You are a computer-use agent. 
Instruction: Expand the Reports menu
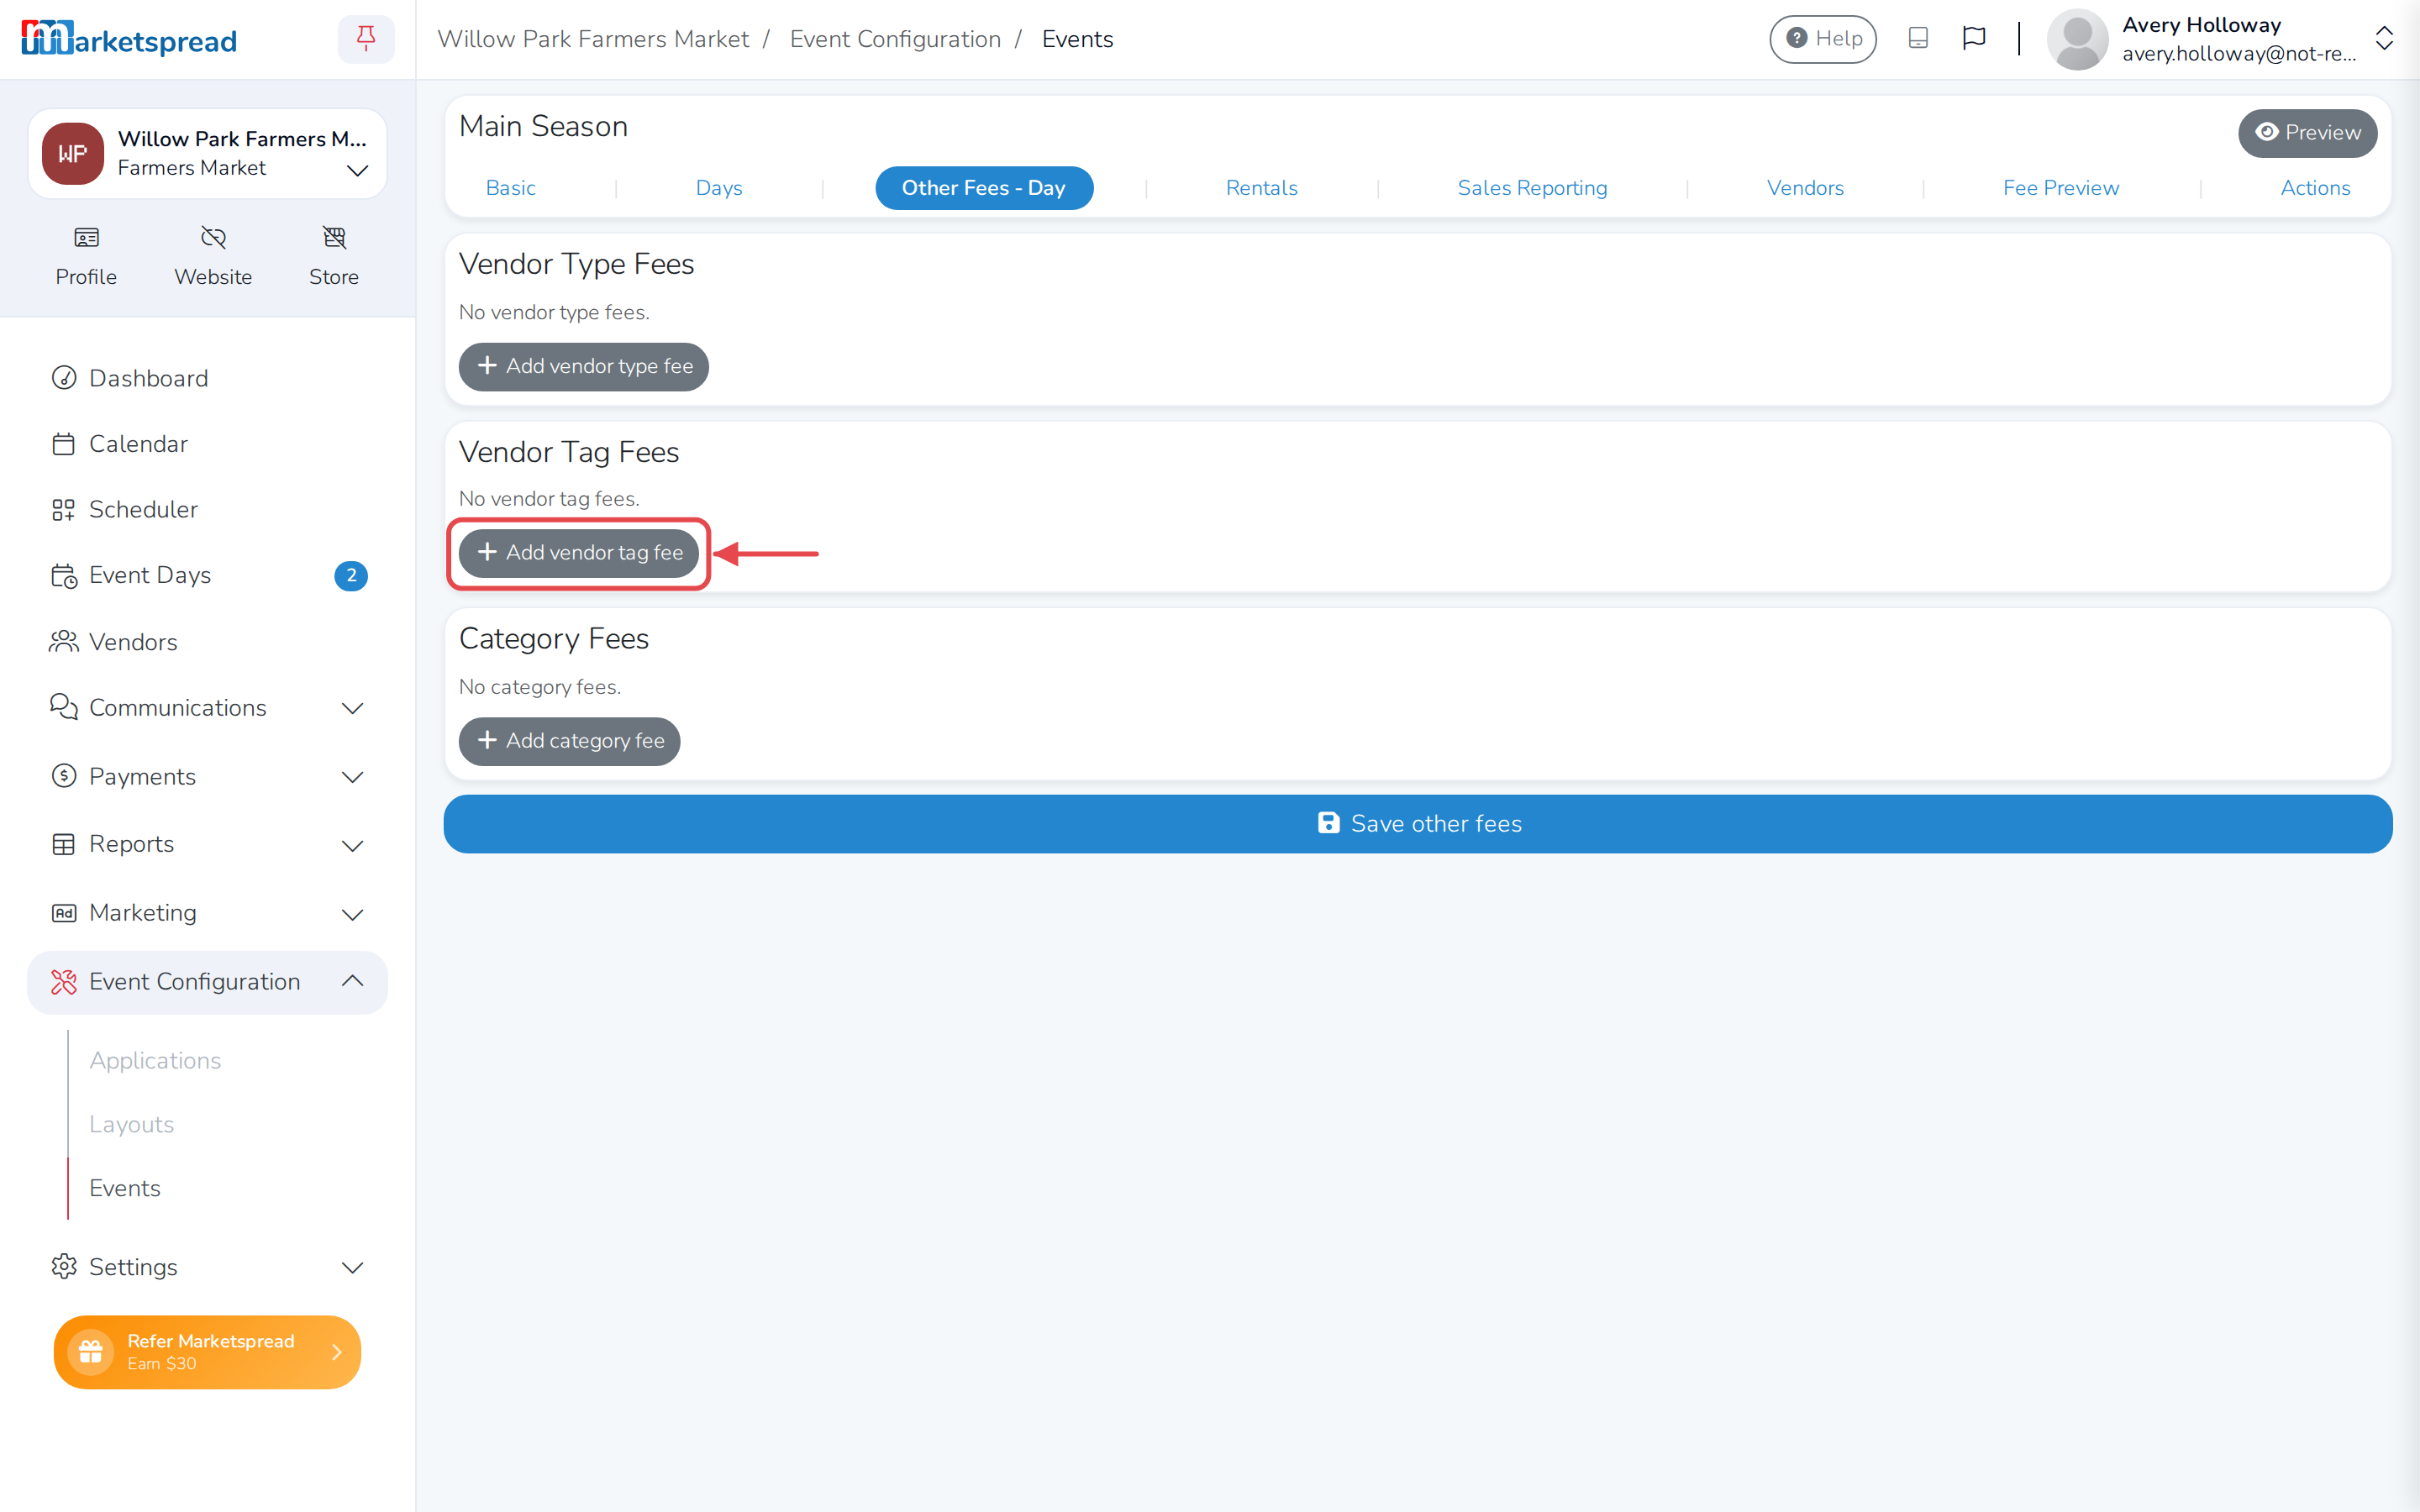click(207, 845)
